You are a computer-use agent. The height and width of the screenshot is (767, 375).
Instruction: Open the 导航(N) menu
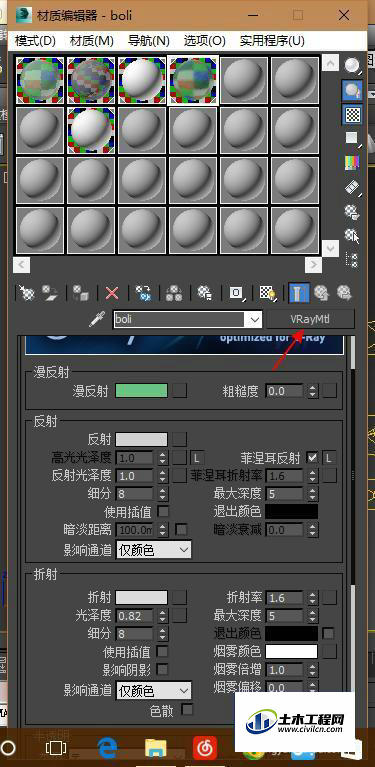click(149, 40)
